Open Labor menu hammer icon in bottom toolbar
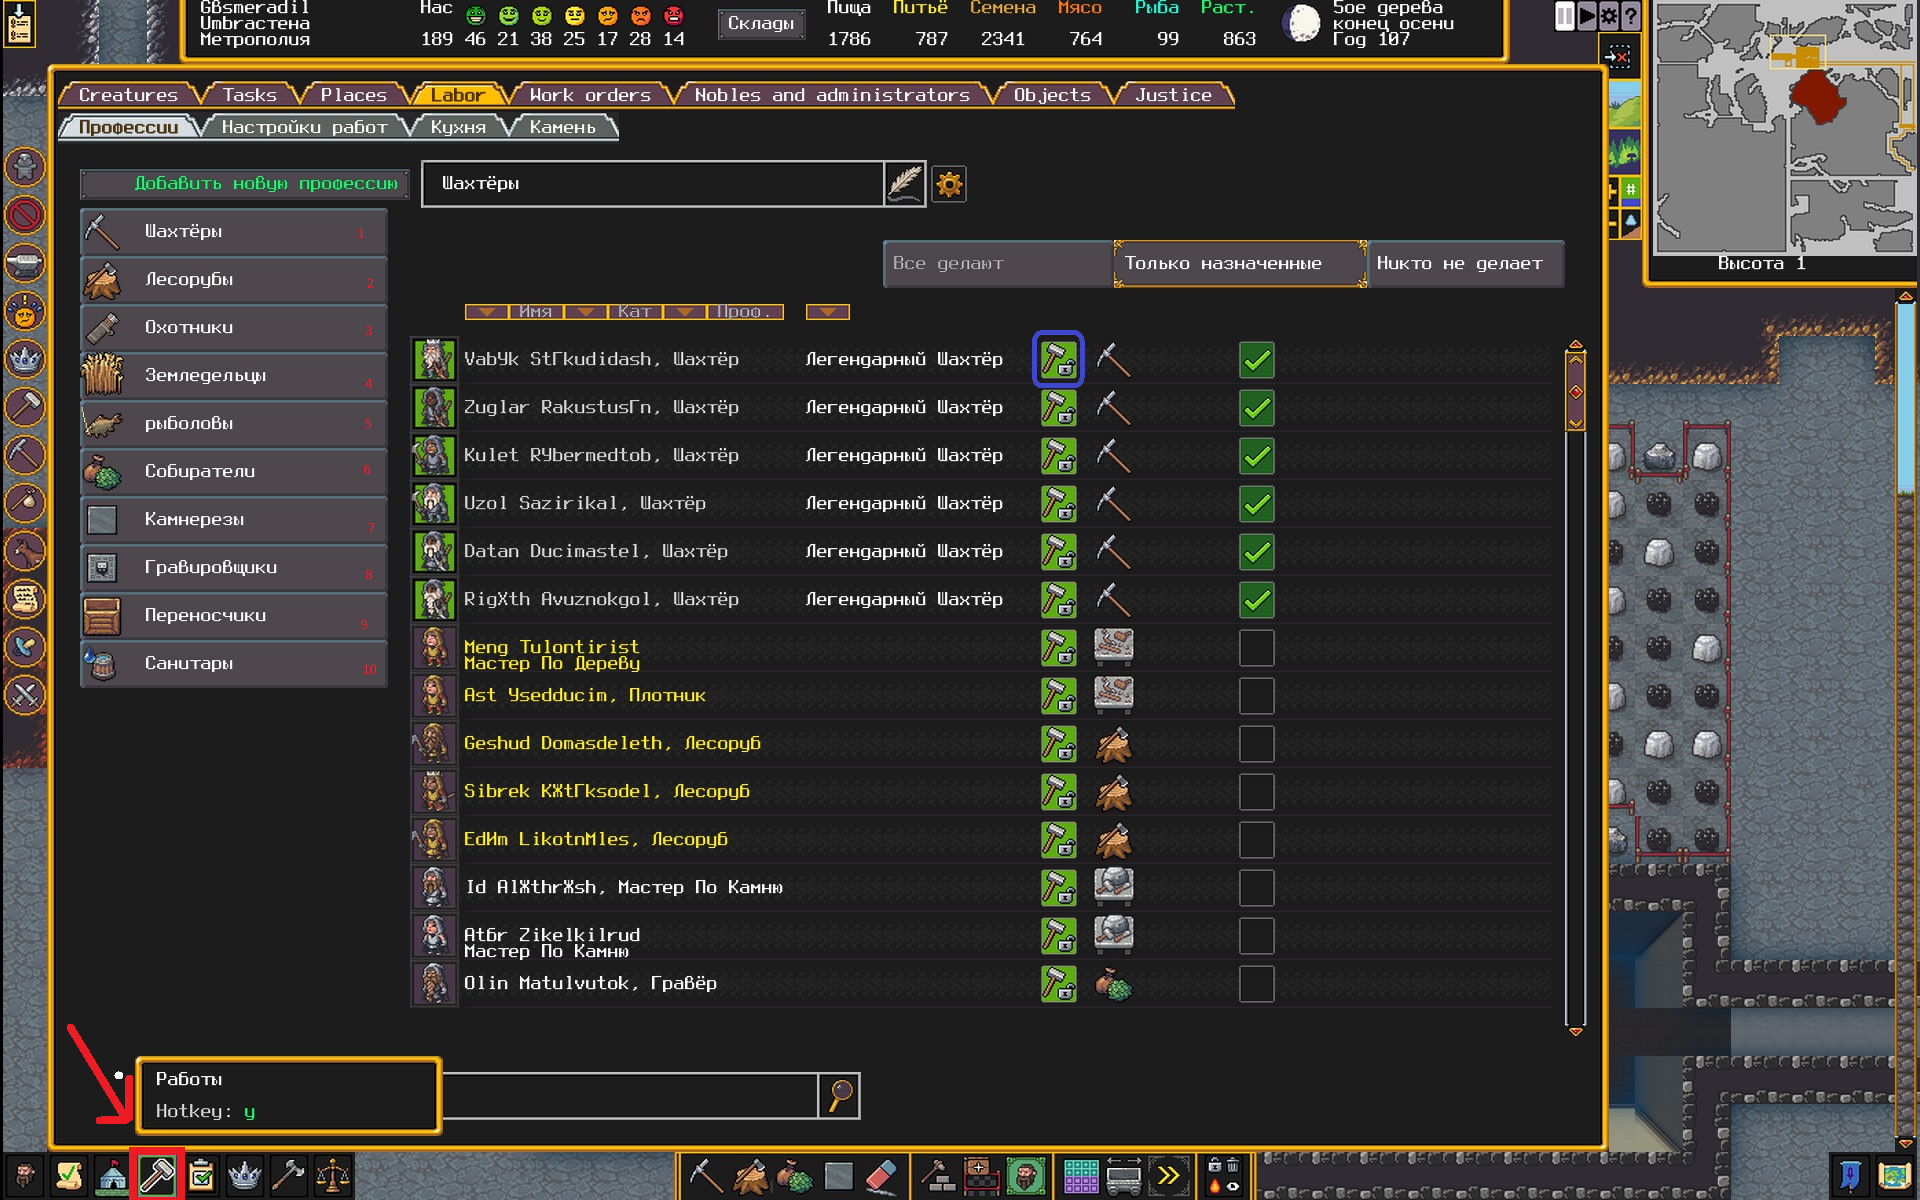1920x1200 pixels. (x=157, y=1176)
